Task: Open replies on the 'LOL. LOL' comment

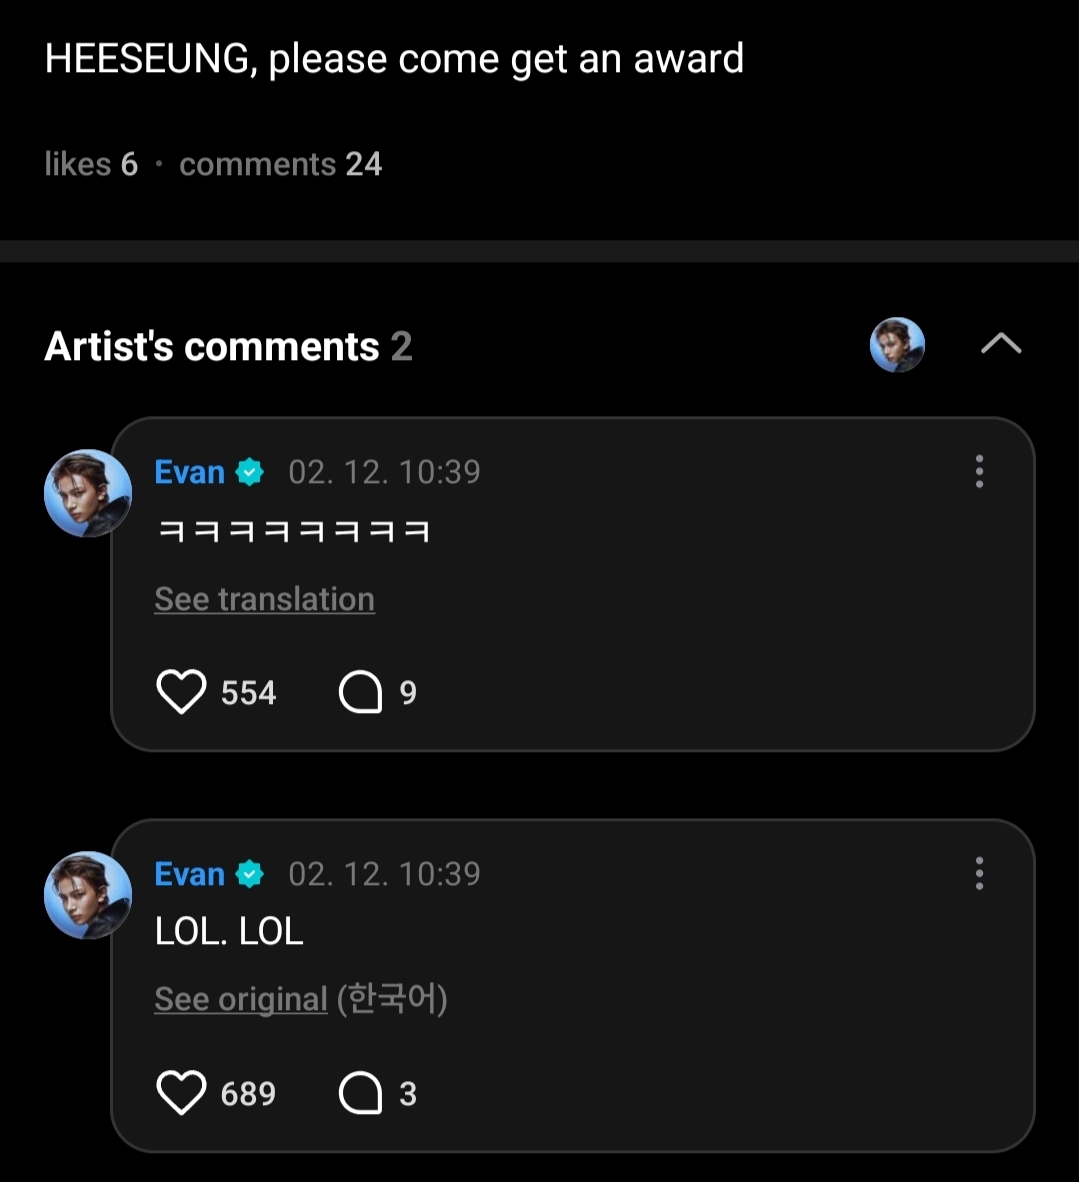Action: [x=361, y=1093]
